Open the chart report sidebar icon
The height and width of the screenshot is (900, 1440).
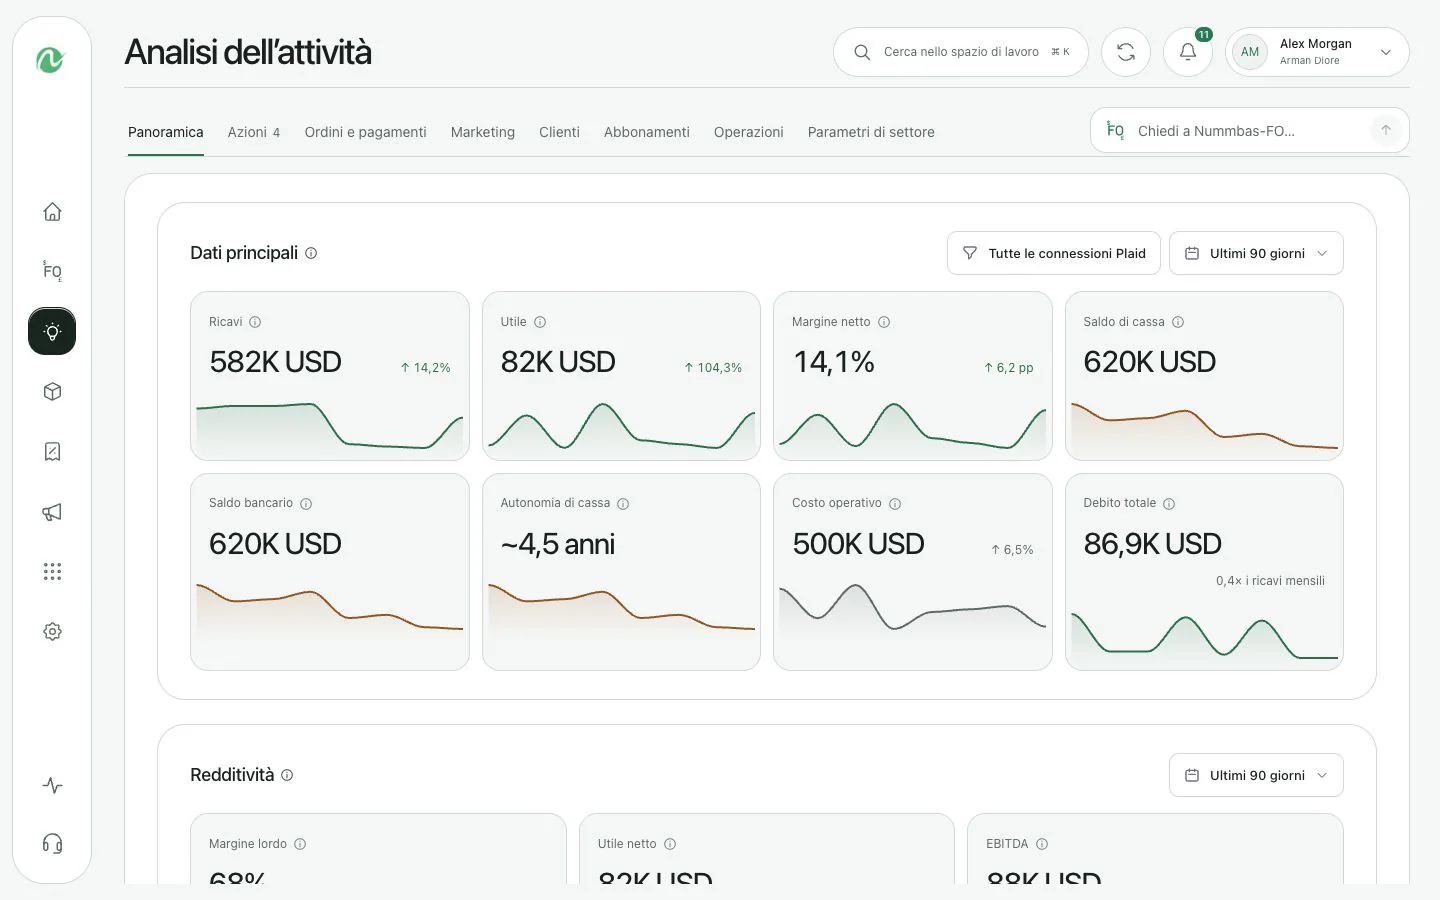tap(52, 451)
